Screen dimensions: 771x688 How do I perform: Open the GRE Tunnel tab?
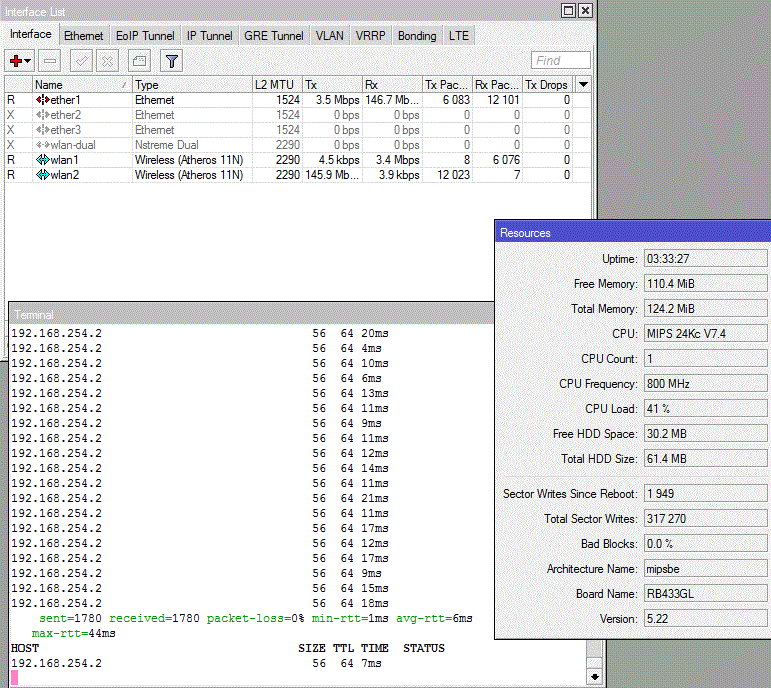tap(274, 36)
